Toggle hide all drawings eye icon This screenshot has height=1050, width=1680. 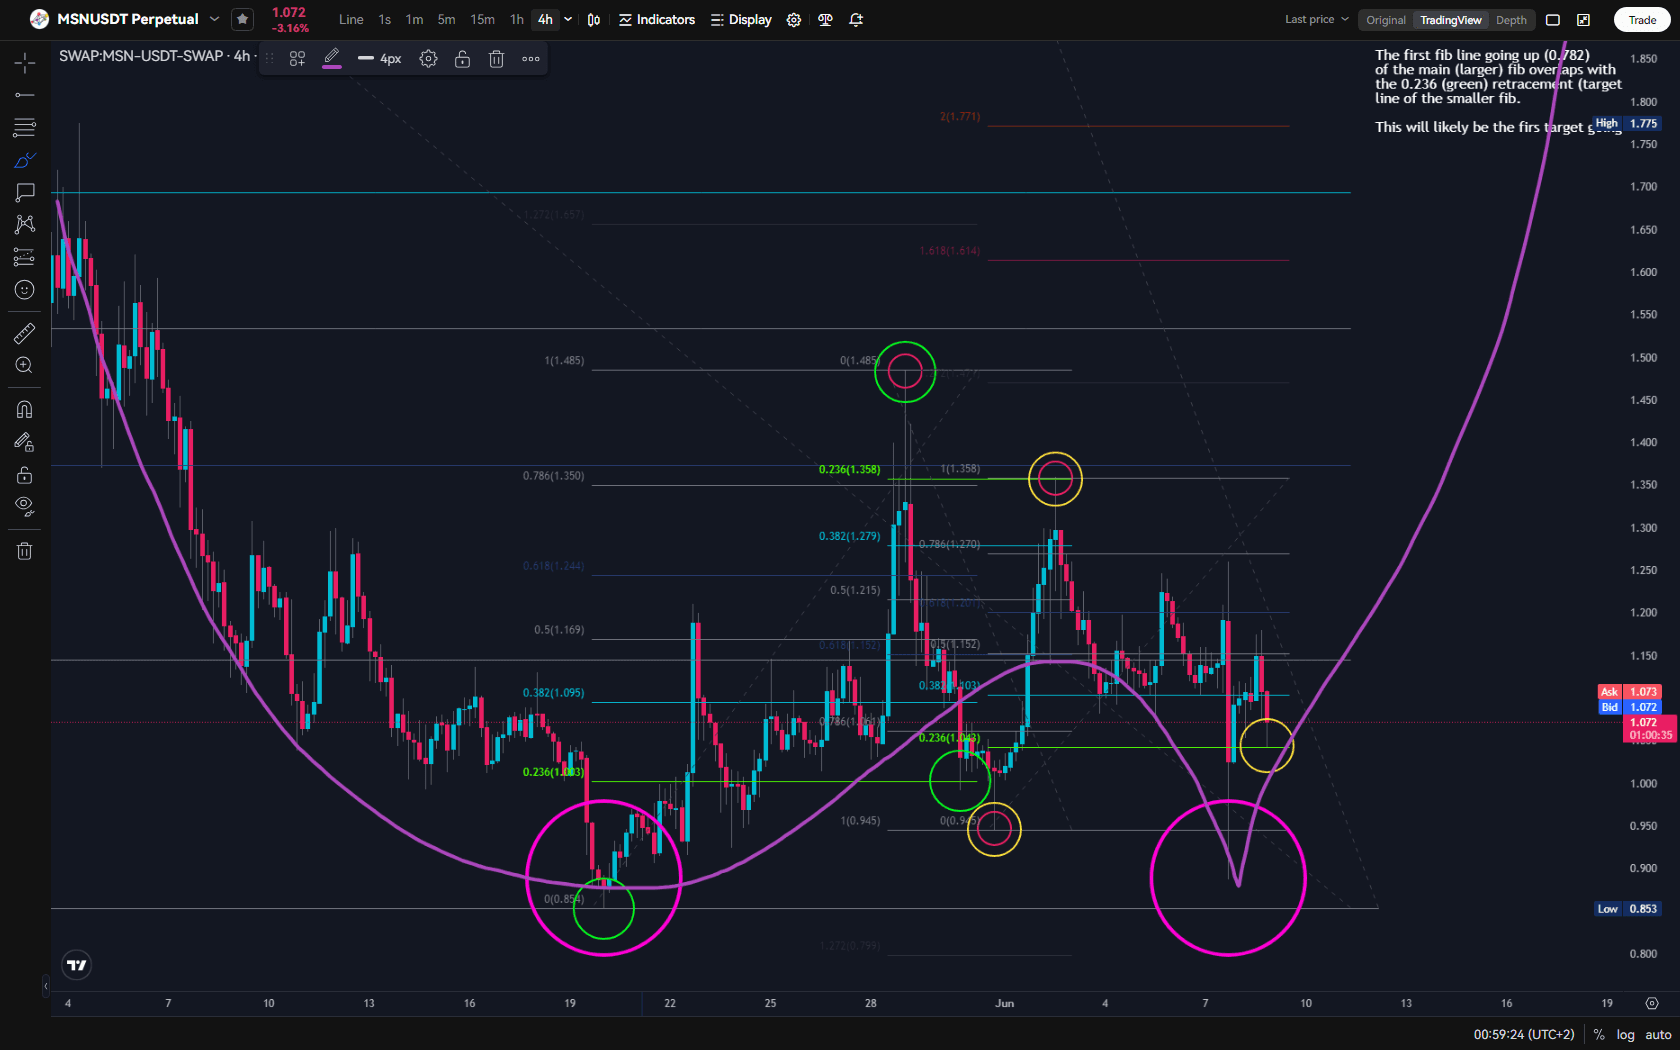(x=25, y=506)
